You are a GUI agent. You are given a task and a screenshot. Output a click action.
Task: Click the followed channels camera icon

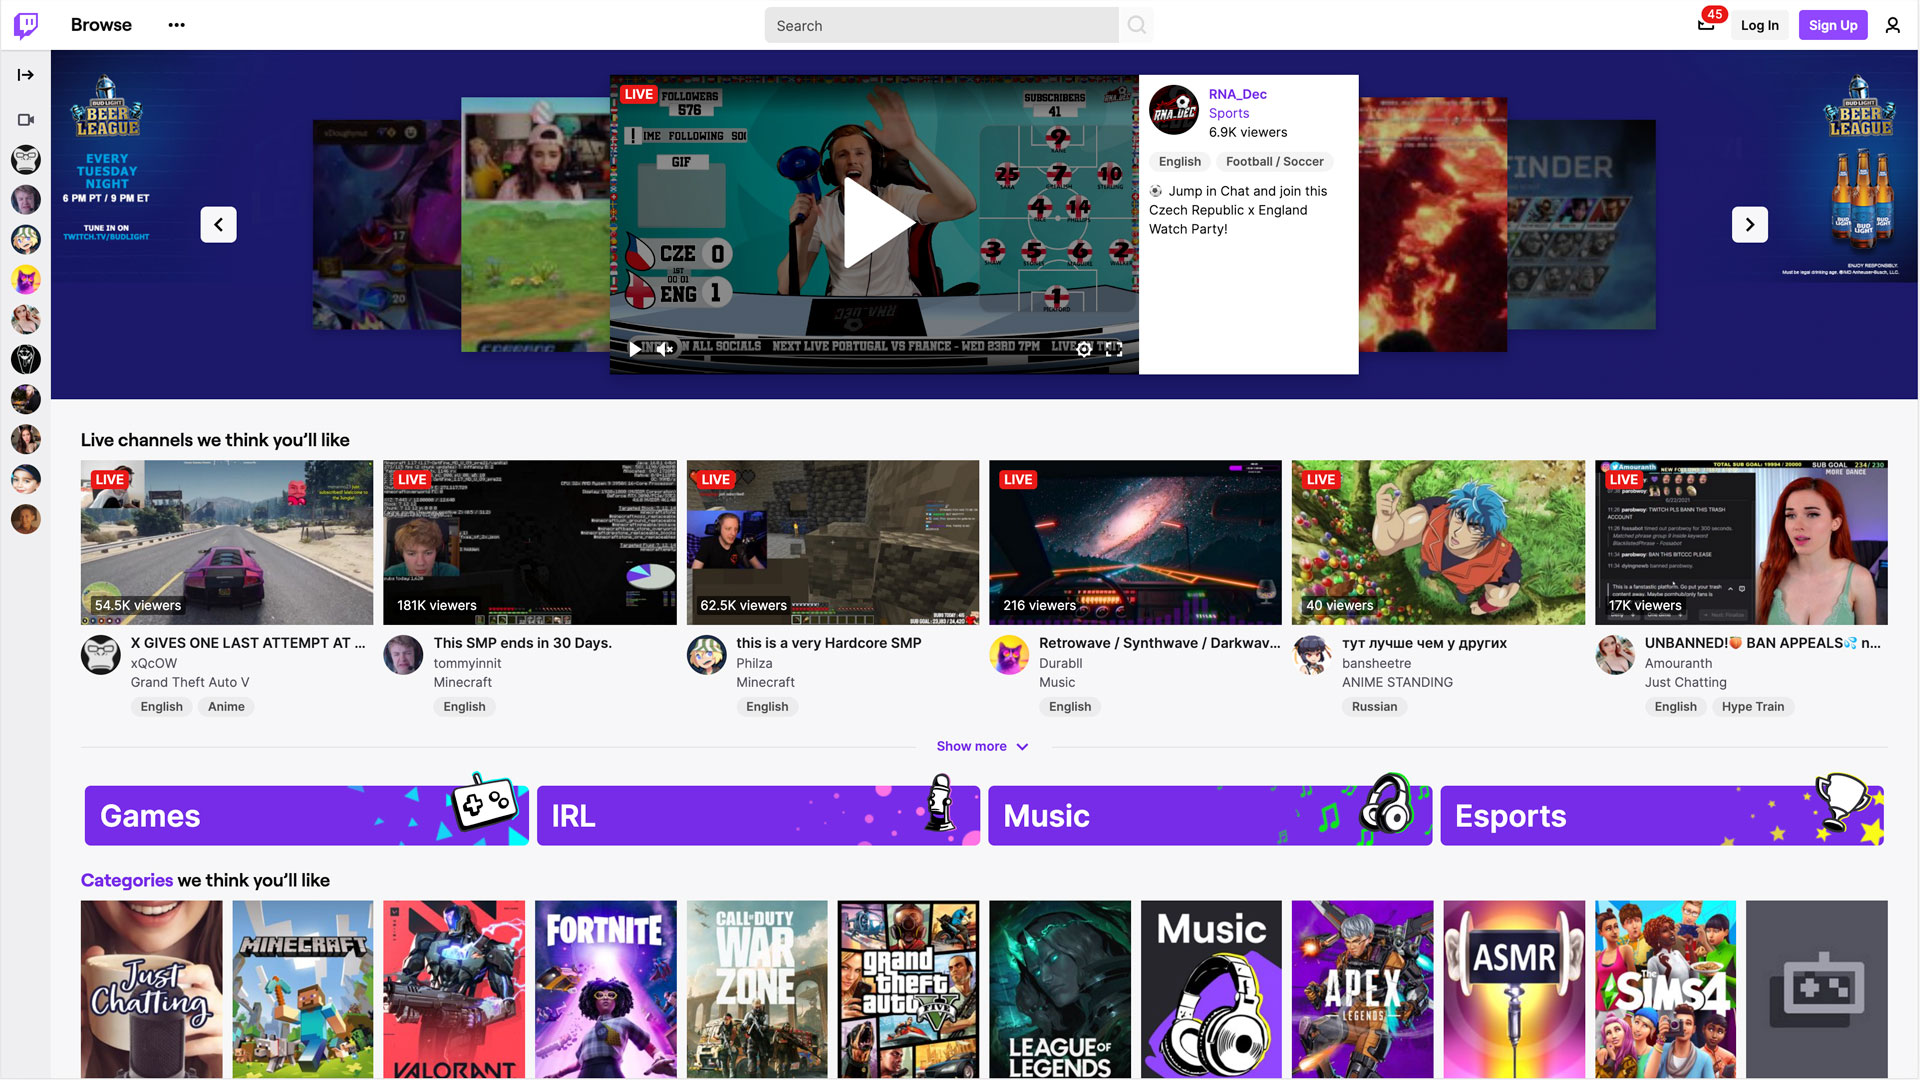tap(26, 120)
